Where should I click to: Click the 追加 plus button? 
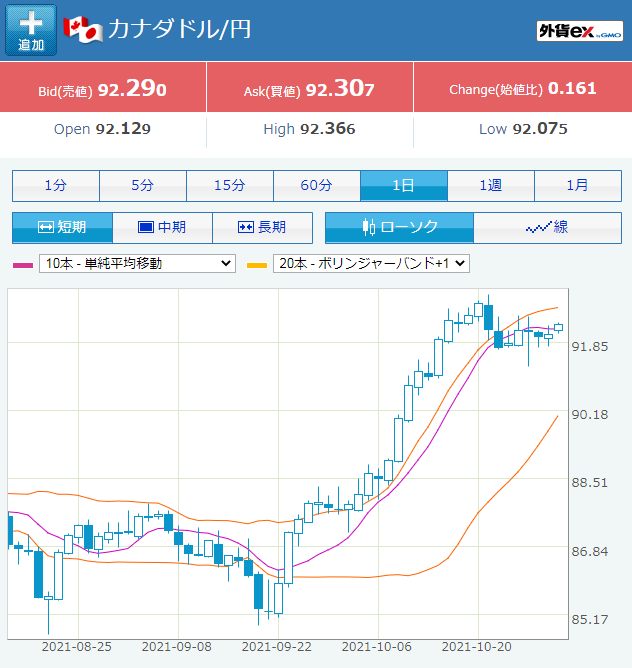pyautogui.click(x=31, y=30)
